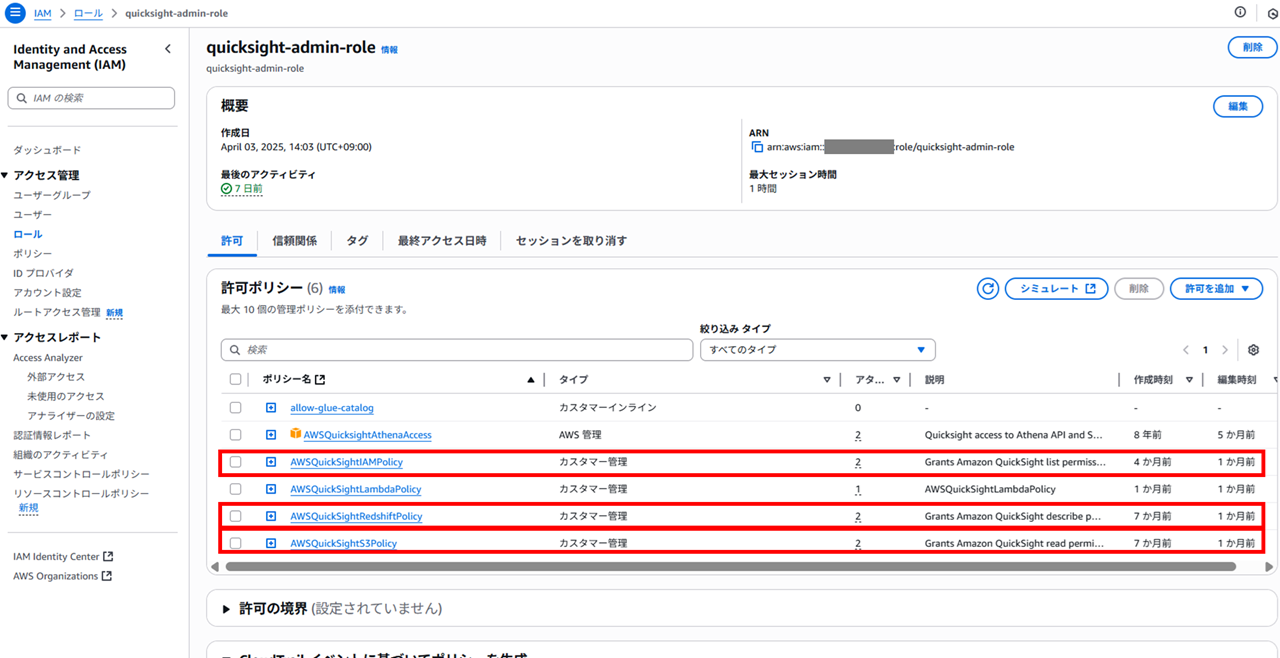Click the IAM search input field
Image resolution: width=1280 pixels, height=658 pixels.
[91, 98]
